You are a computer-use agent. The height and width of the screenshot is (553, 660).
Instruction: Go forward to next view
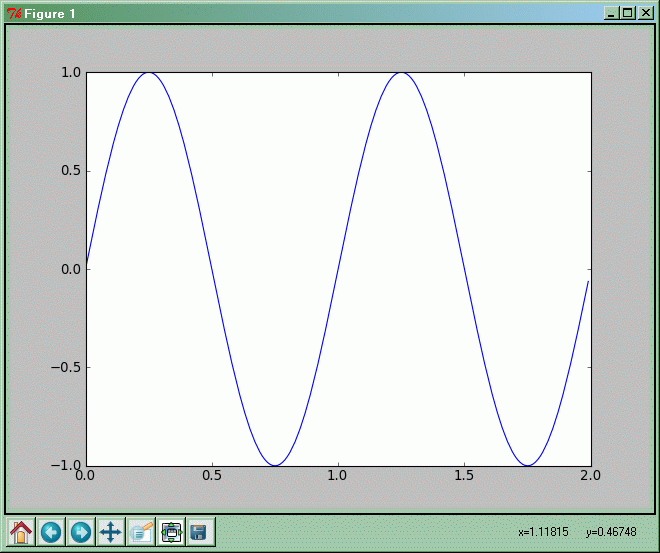coord(81,532)
